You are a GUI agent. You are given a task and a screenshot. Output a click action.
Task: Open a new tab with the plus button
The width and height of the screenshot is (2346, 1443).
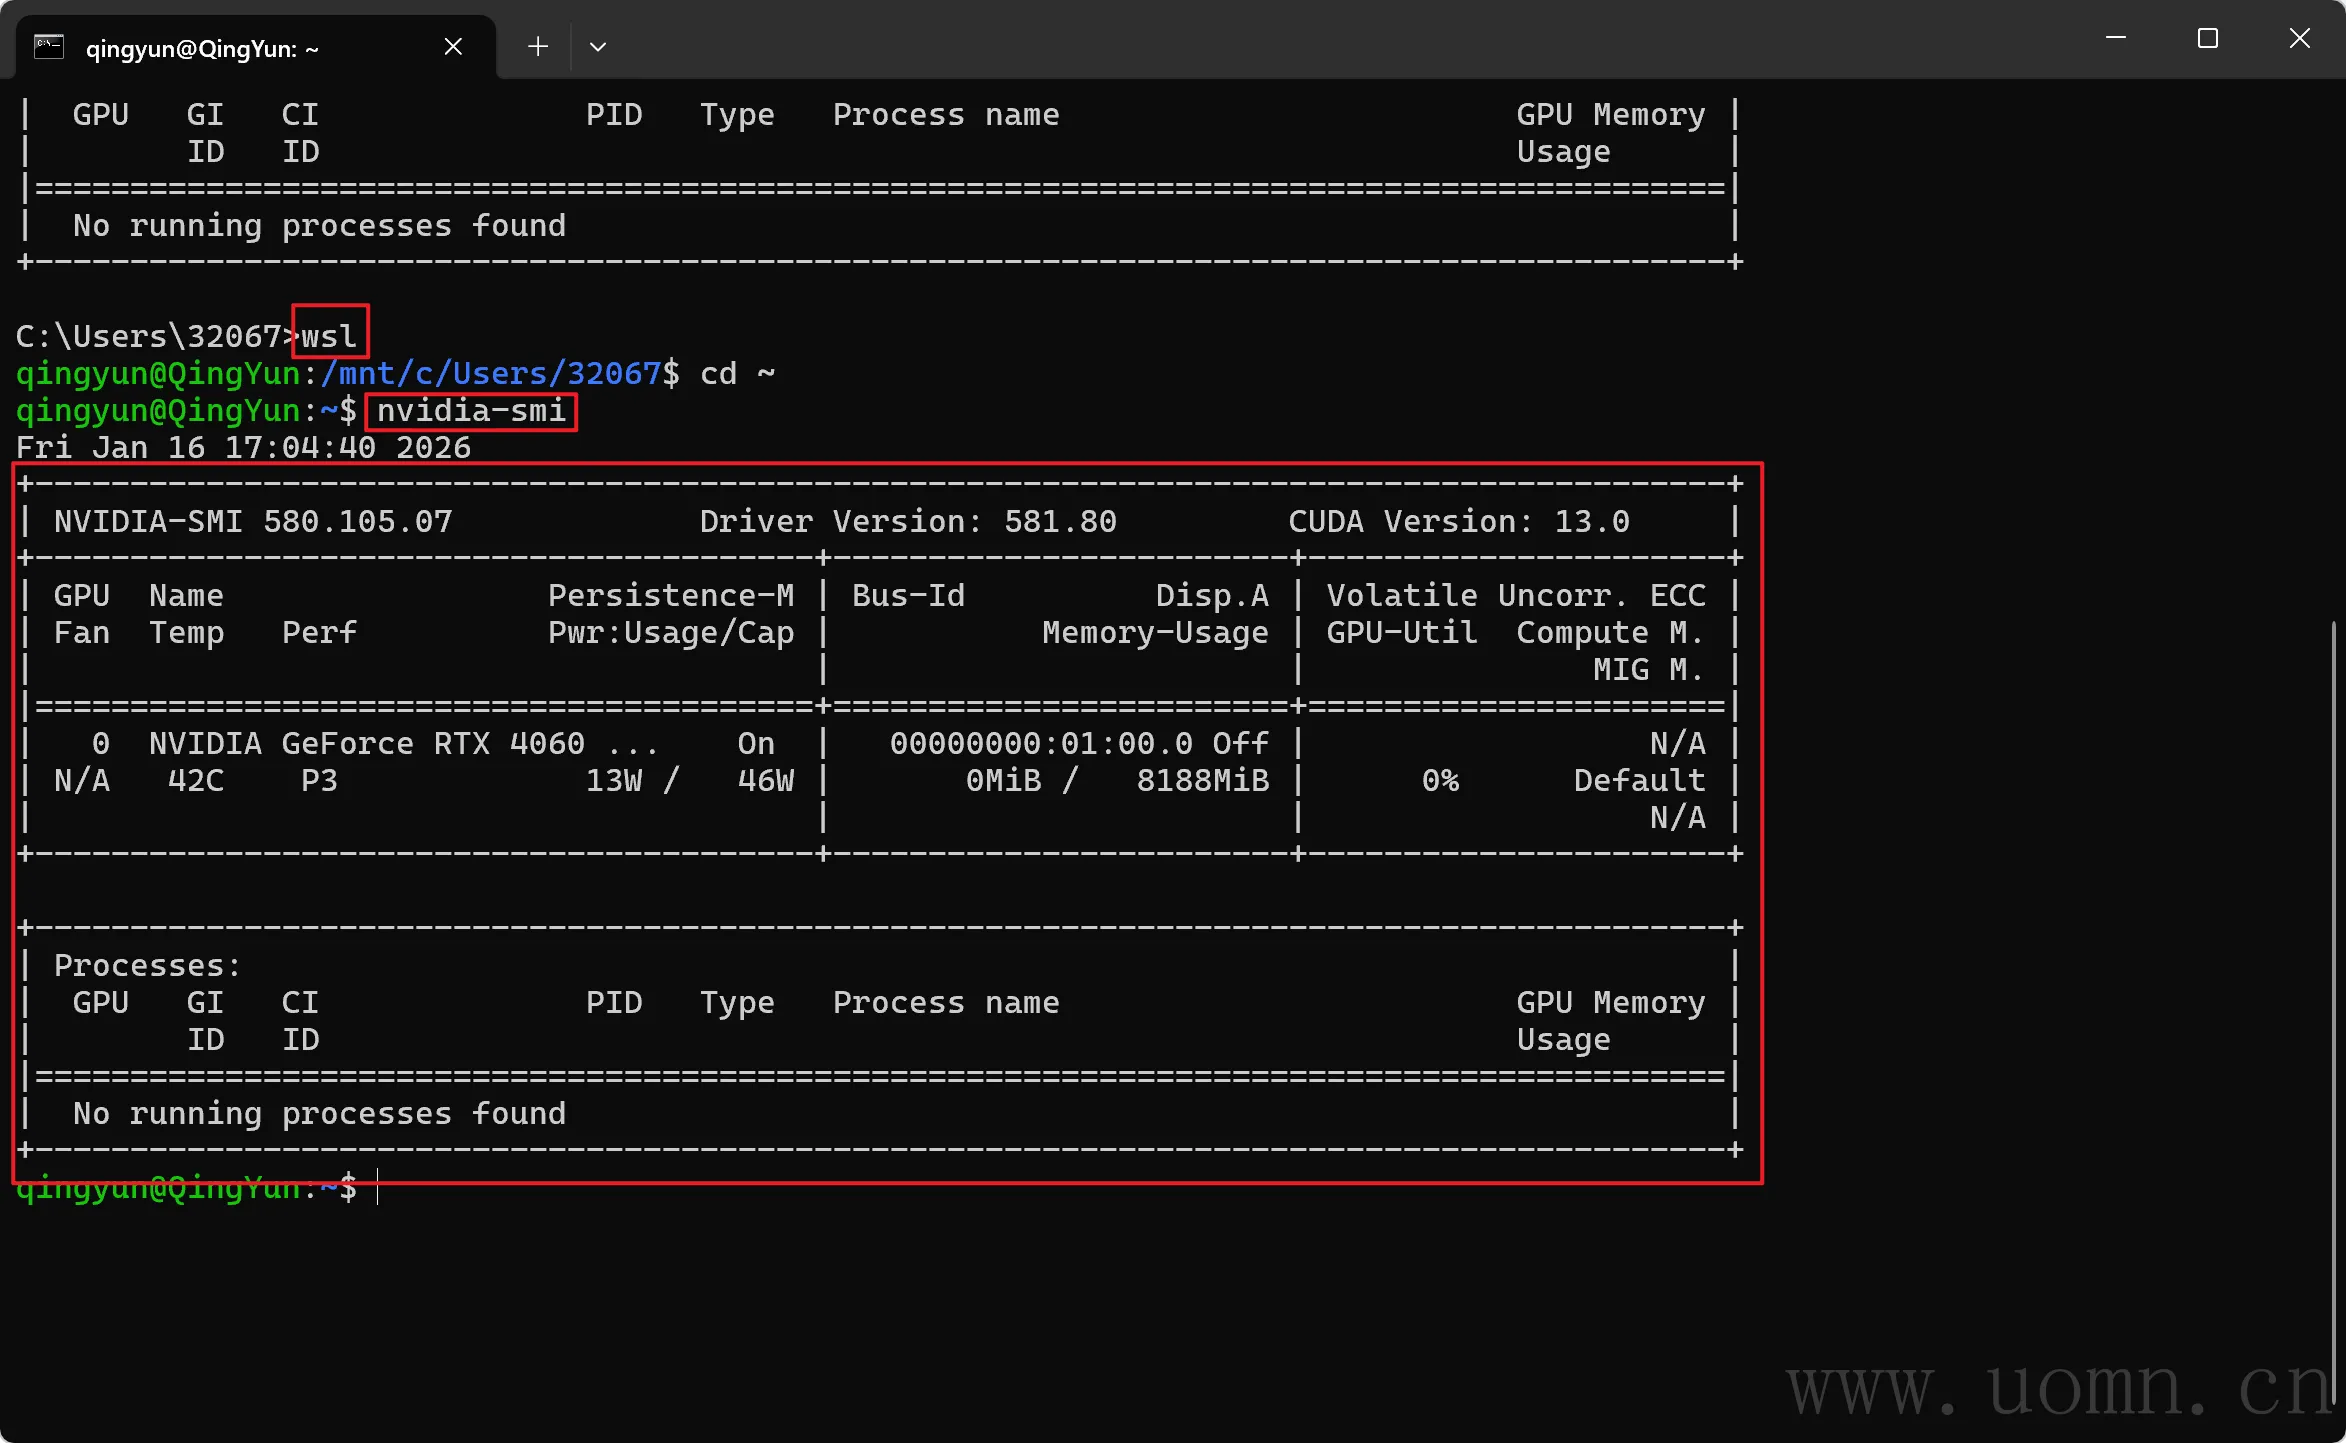pos(538,47)
